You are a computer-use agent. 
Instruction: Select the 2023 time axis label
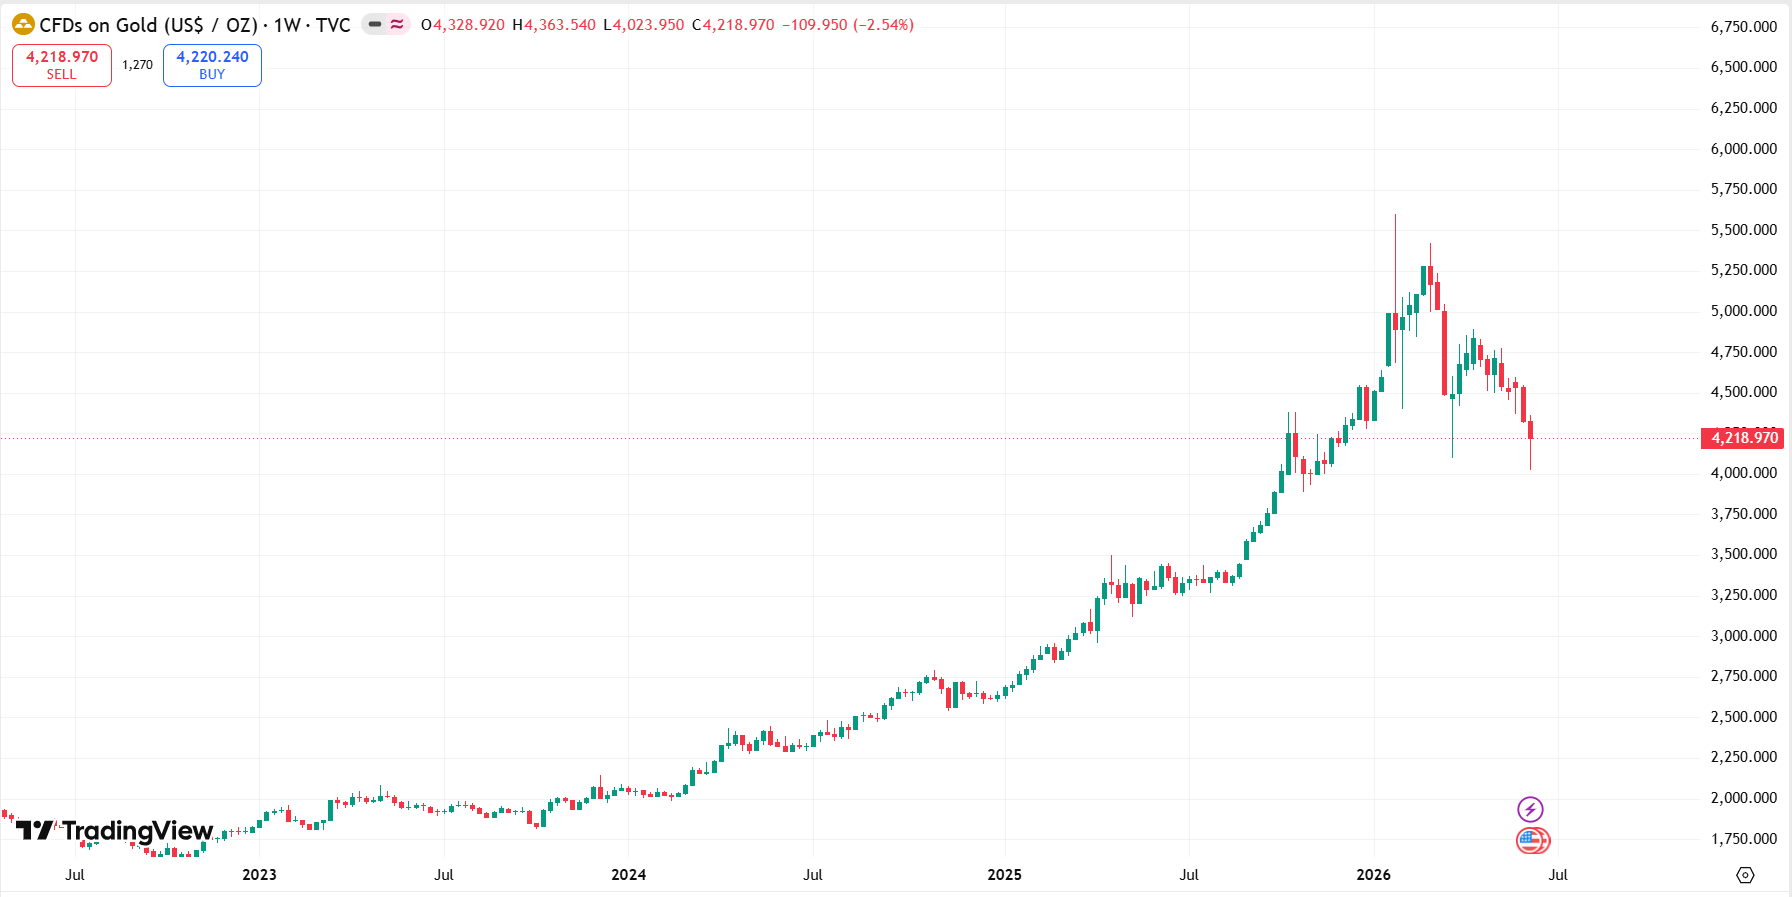pos(259,874)
